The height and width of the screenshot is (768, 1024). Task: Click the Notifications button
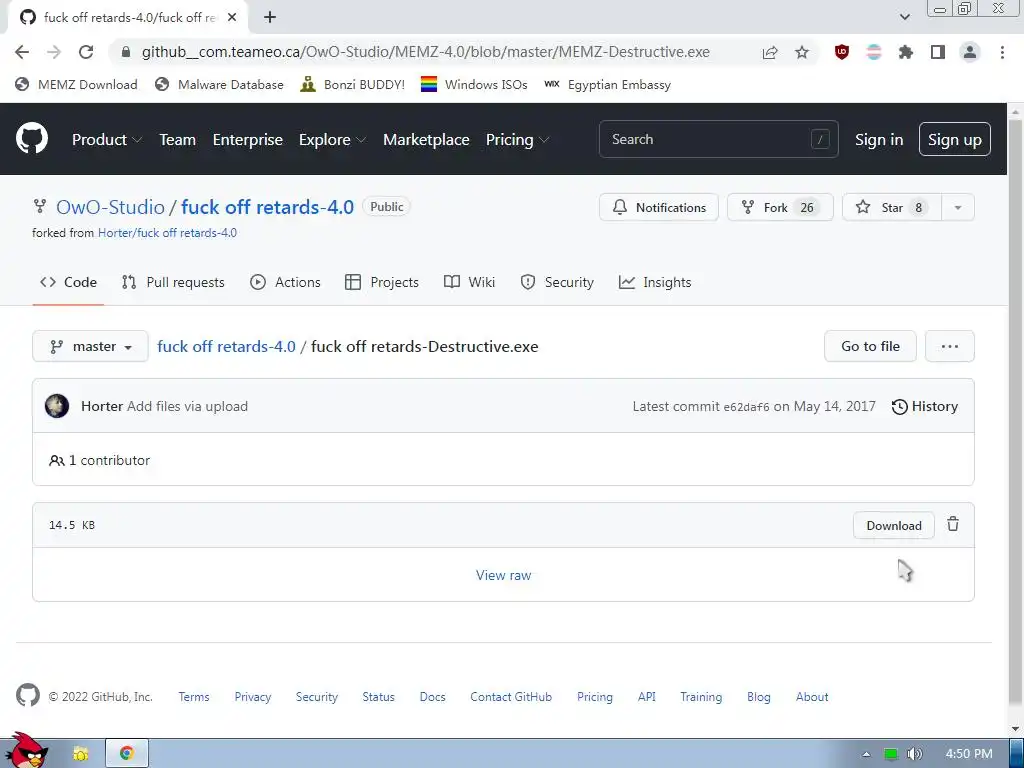(659, 208)
